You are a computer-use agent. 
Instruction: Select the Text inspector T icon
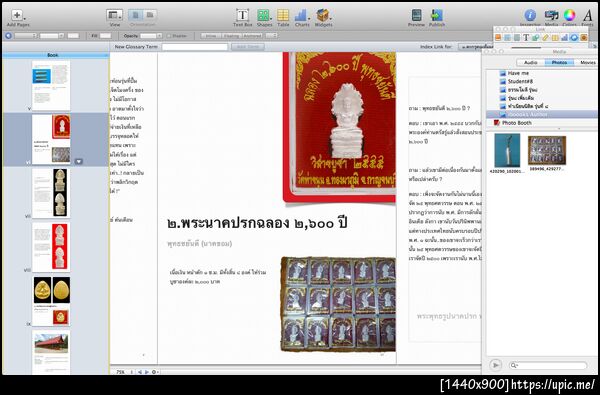(526, 38)
